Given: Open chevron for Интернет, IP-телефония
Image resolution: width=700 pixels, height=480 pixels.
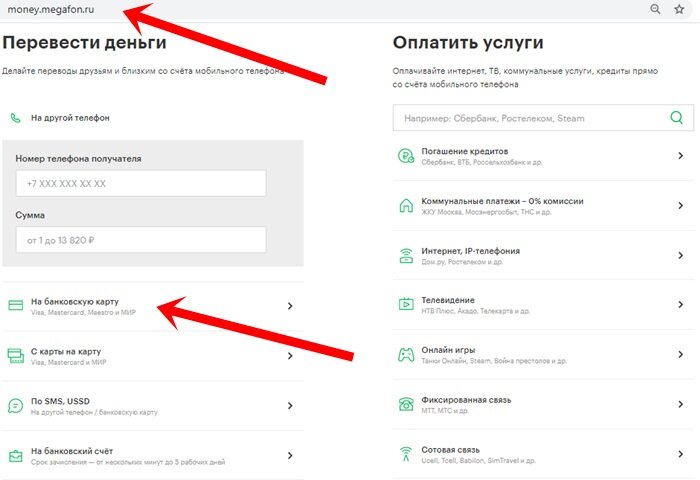Looking at the screenshot, I should pyautogui.click(x=680, y=255).
